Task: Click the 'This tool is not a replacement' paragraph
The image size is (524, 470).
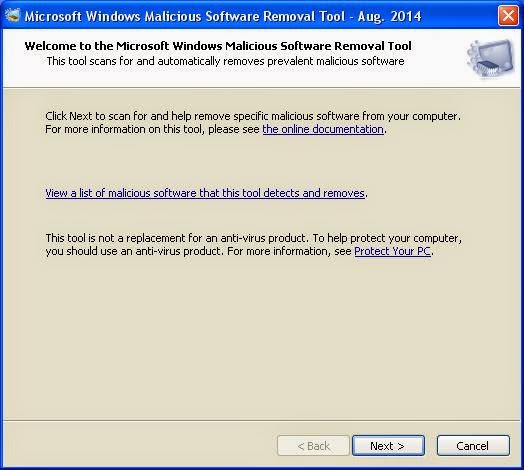Action: tap(254, 245)
